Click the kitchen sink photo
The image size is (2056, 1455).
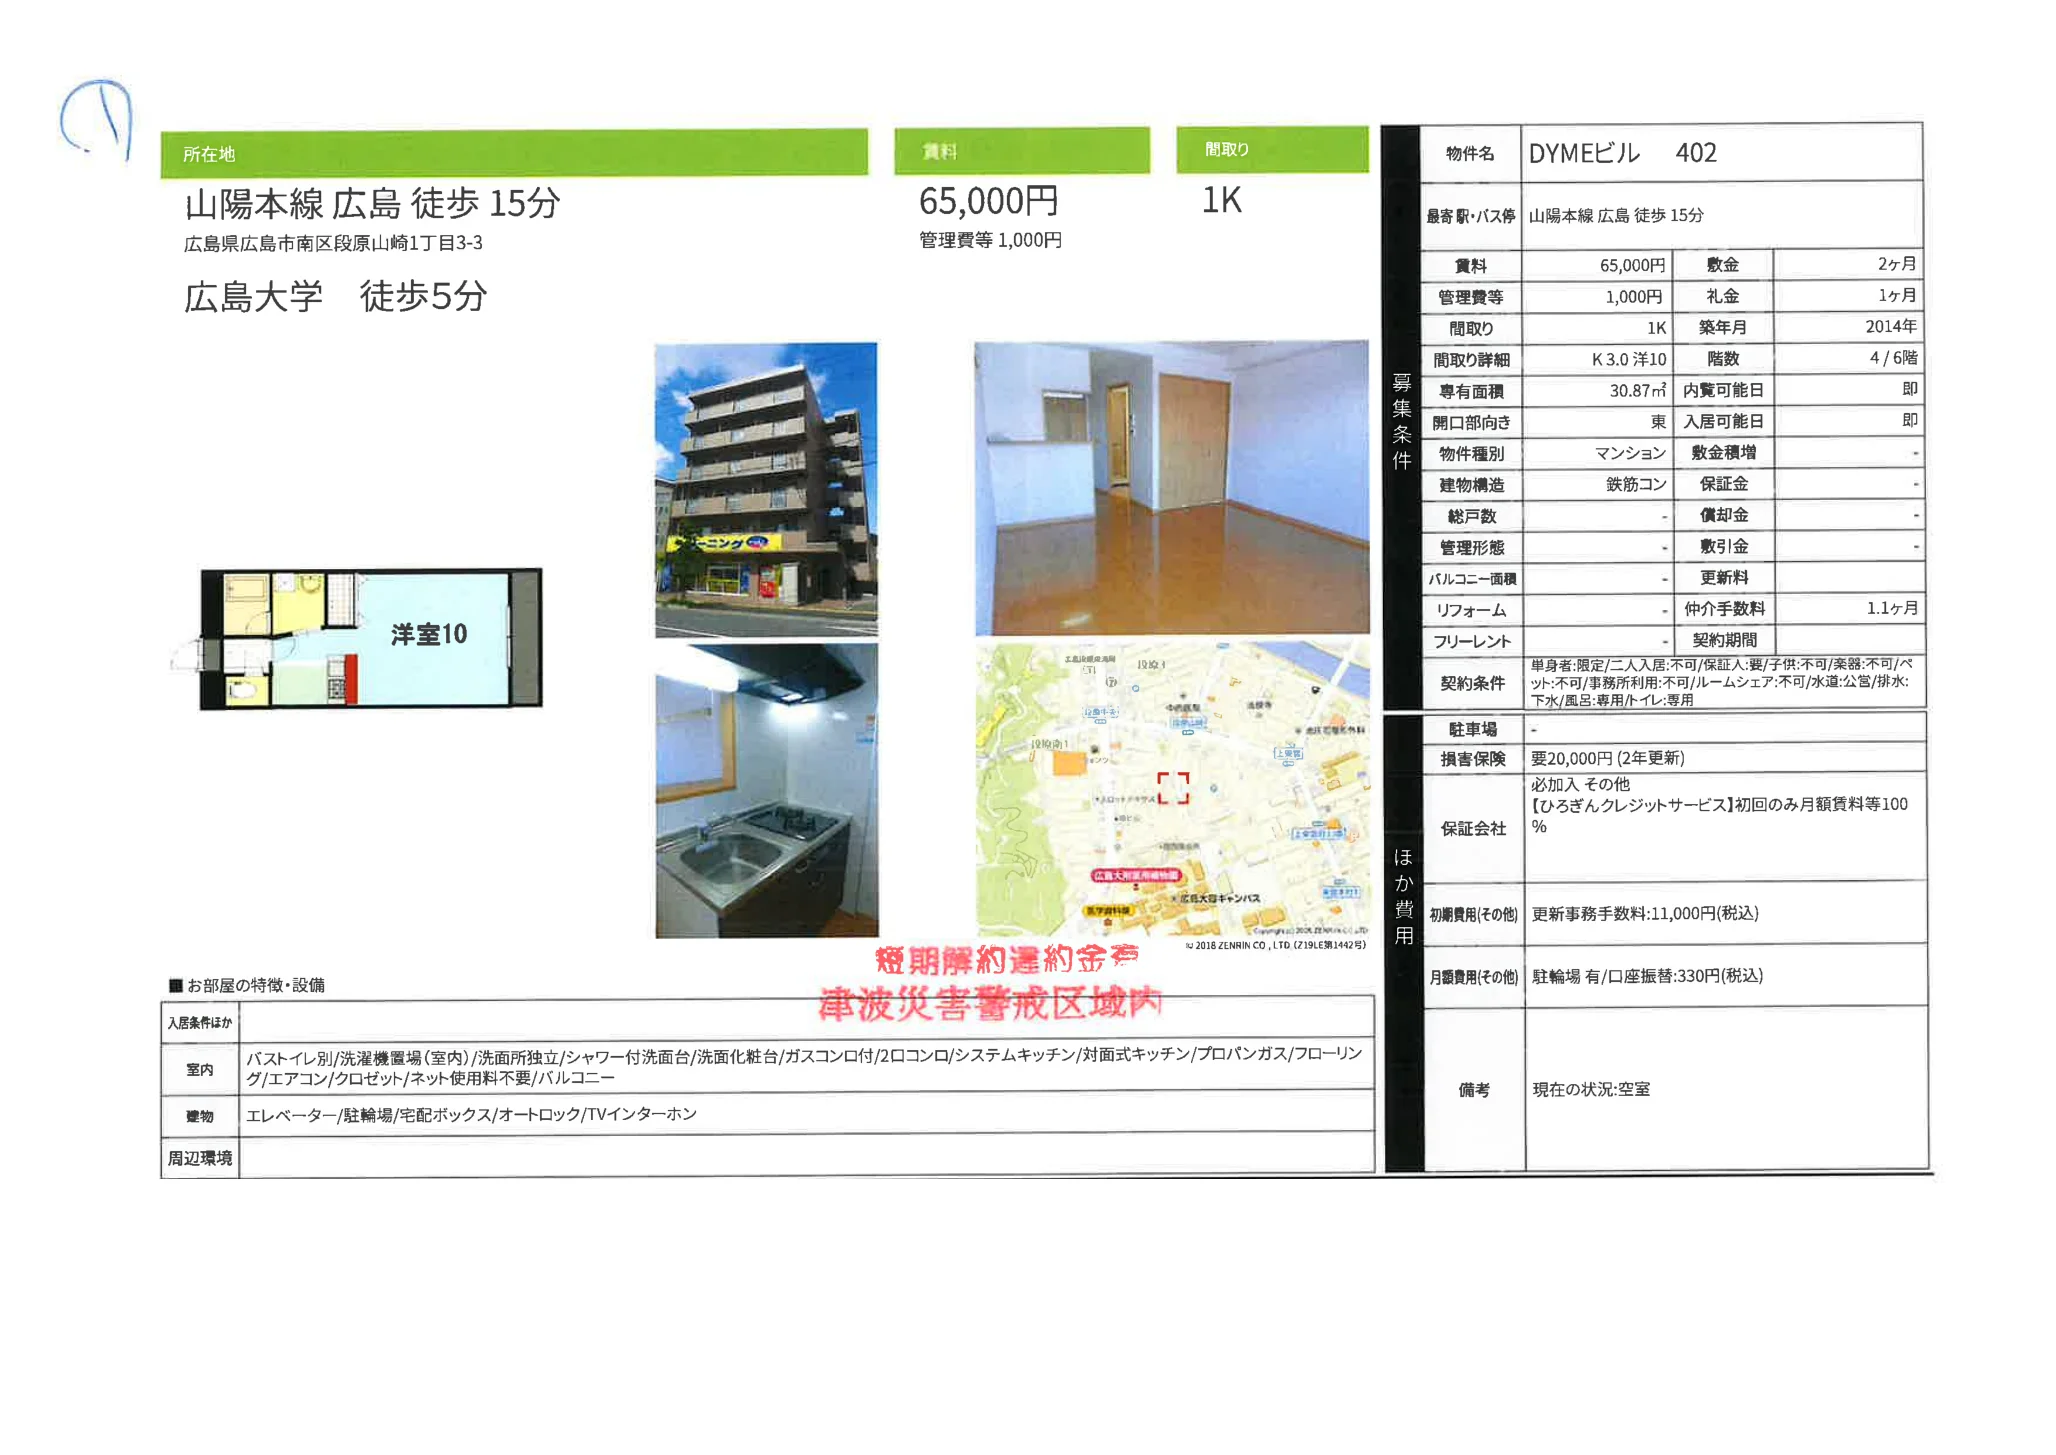[766, 791]
